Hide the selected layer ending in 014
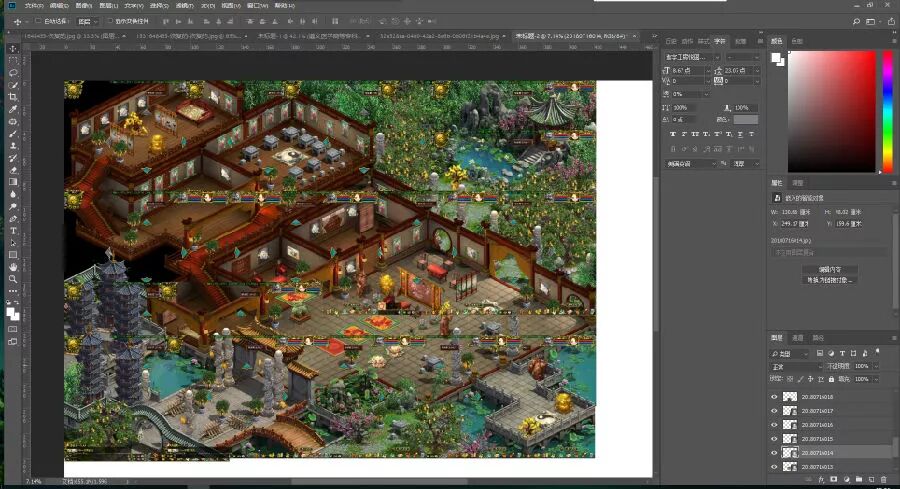The height and width of the screenshot is (489, 900). coord(774,453)
